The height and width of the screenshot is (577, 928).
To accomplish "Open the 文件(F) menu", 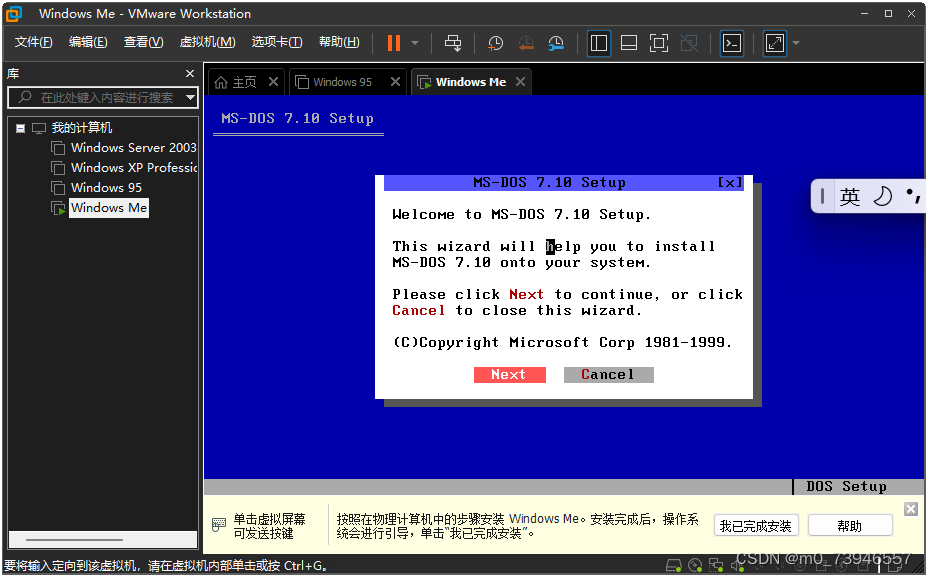I will point(34,42).
